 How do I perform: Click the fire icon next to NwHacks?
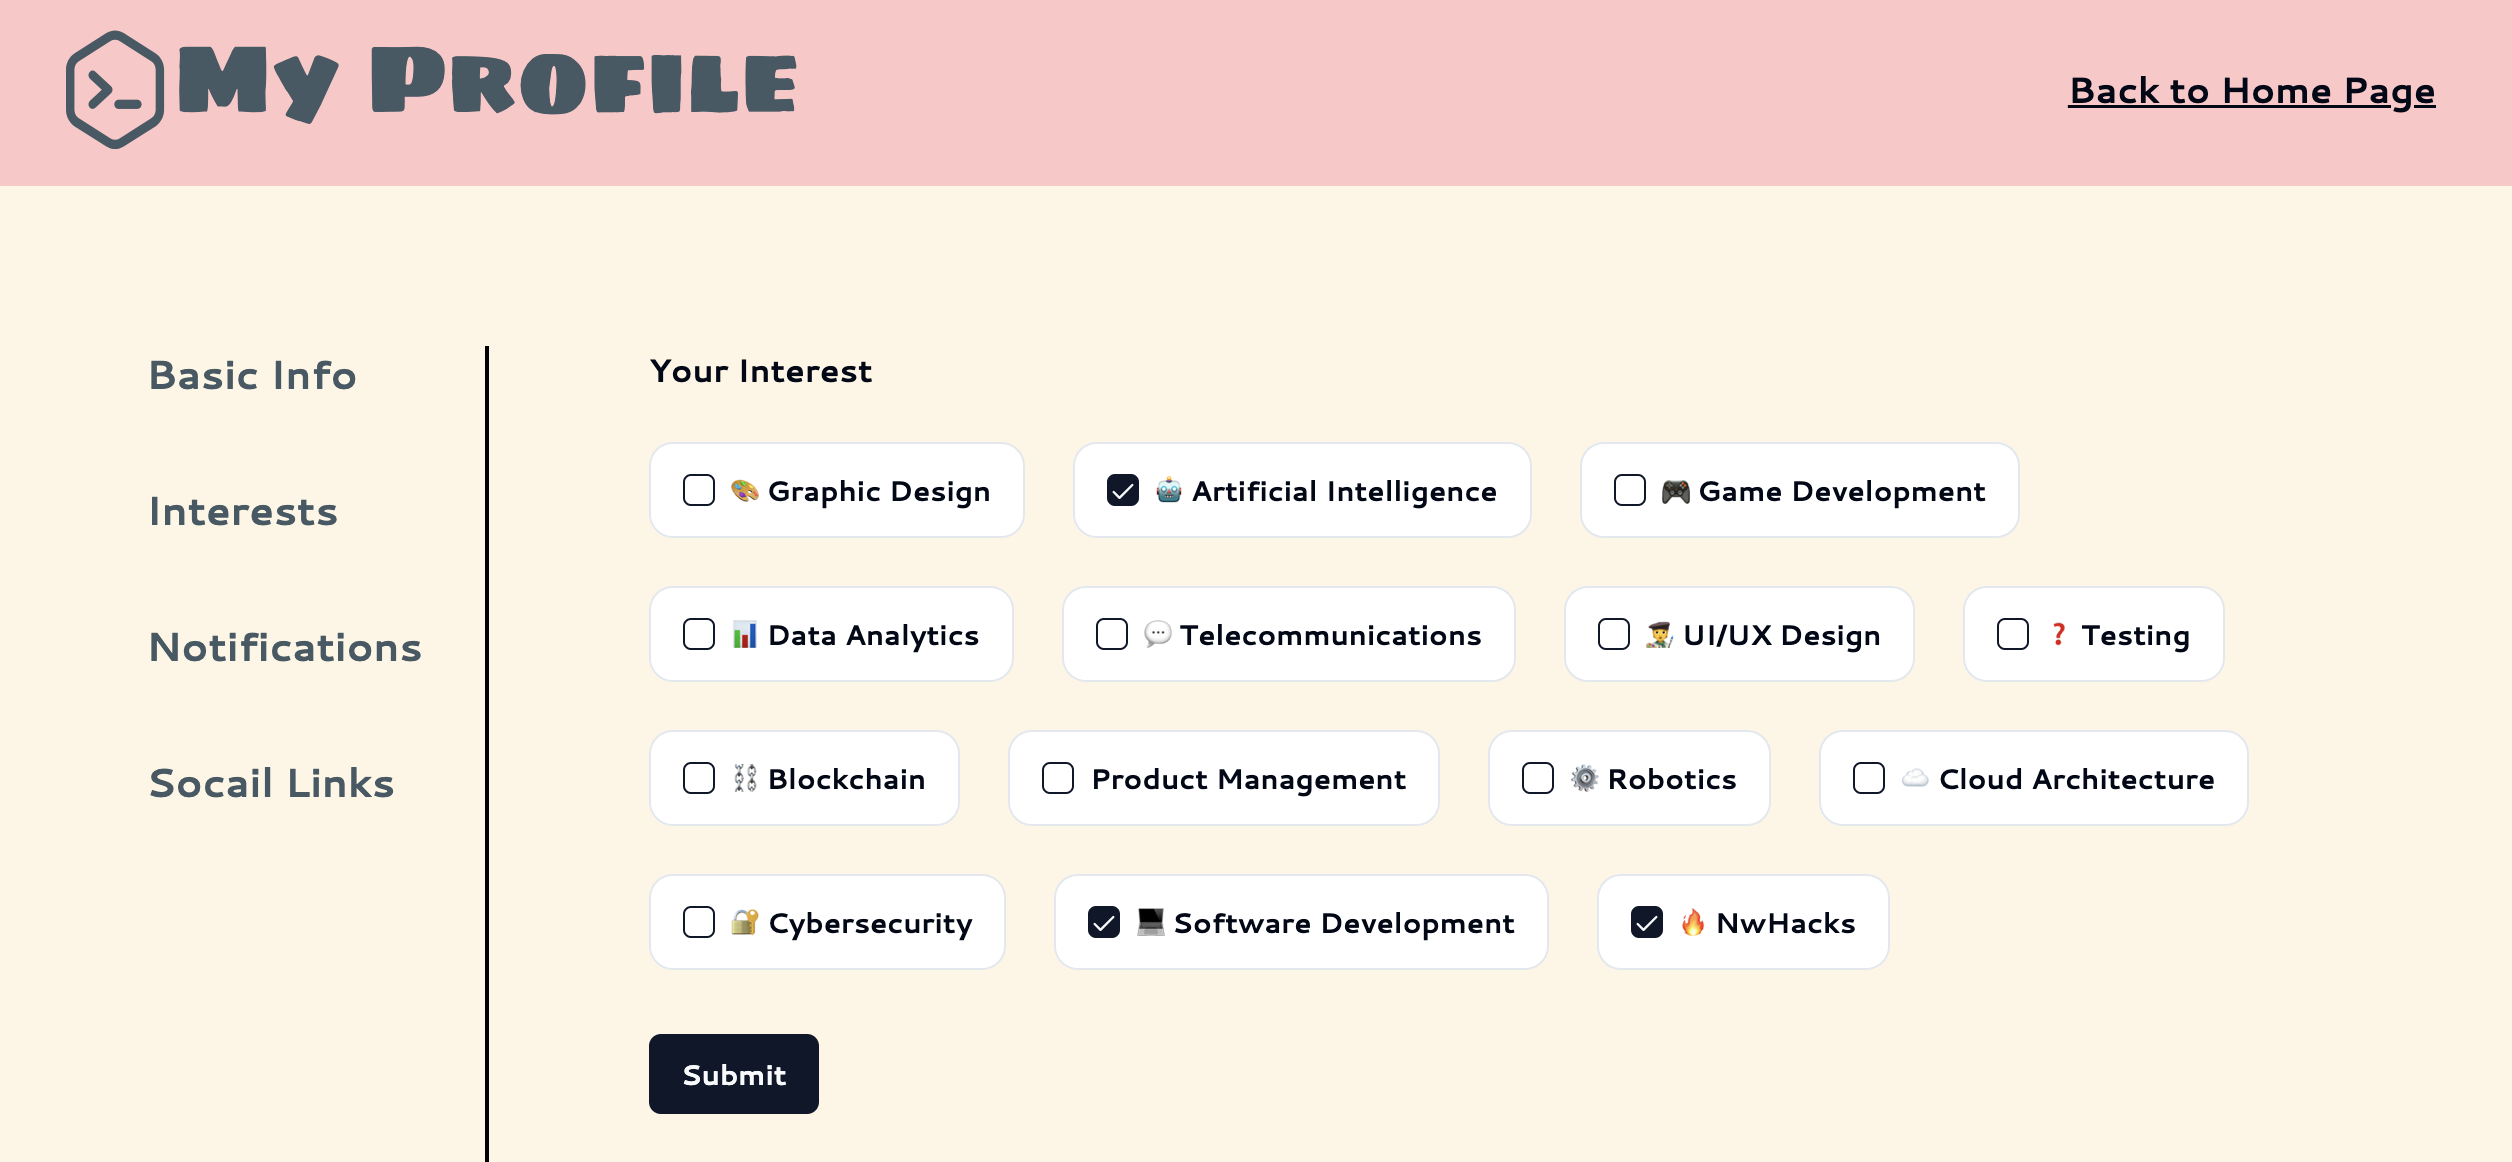point(1693,922)
